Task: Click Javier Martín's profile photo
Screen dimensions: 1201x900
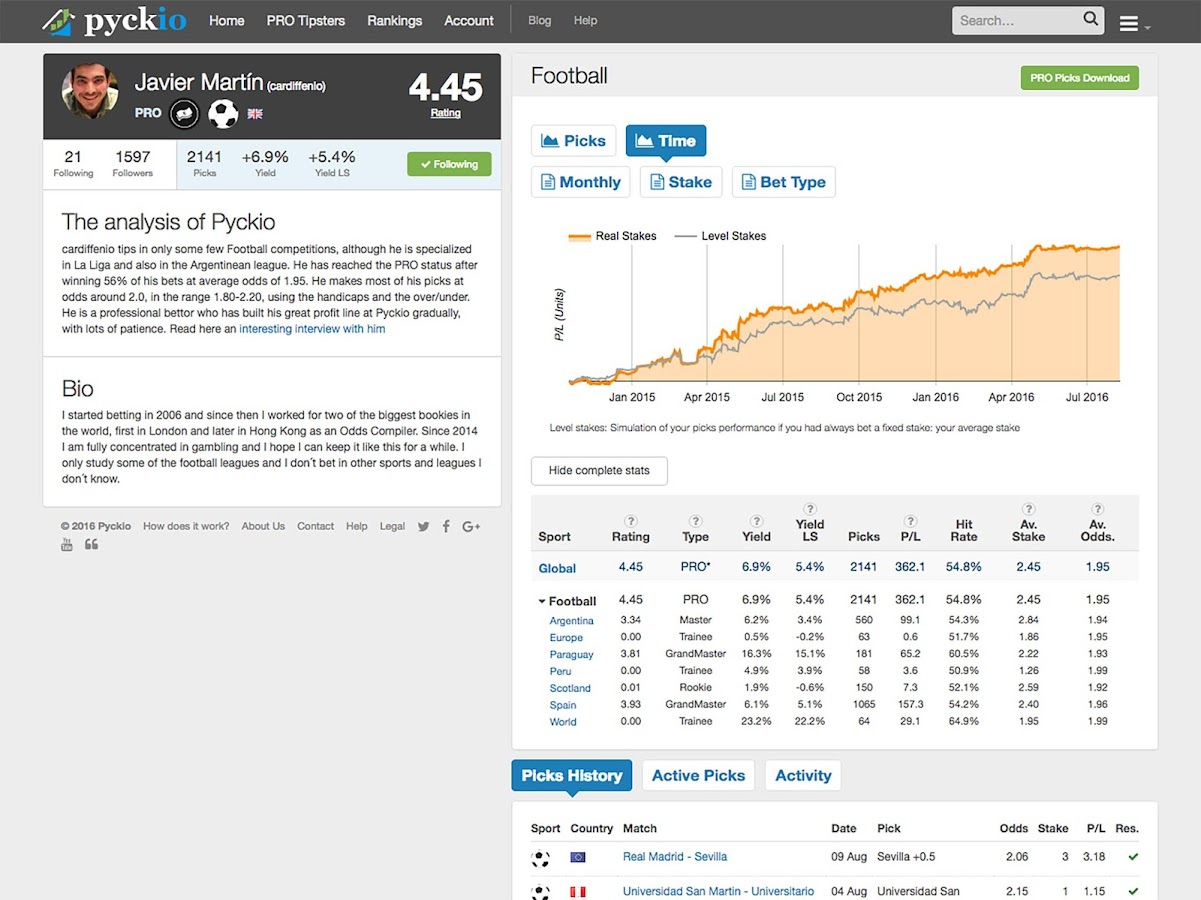Action: pyautogui.click(x=90, y=91)
